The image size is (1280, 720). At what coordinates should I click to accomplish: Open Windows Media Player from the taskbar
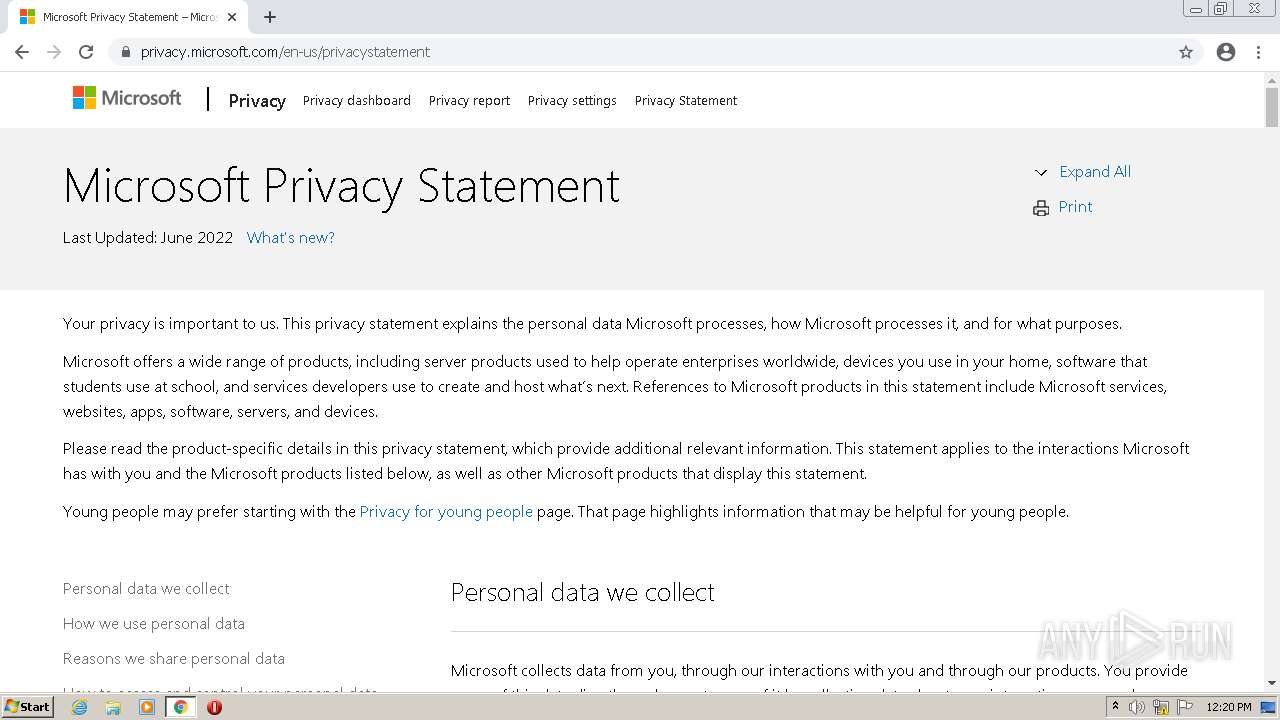pos(147,707)
